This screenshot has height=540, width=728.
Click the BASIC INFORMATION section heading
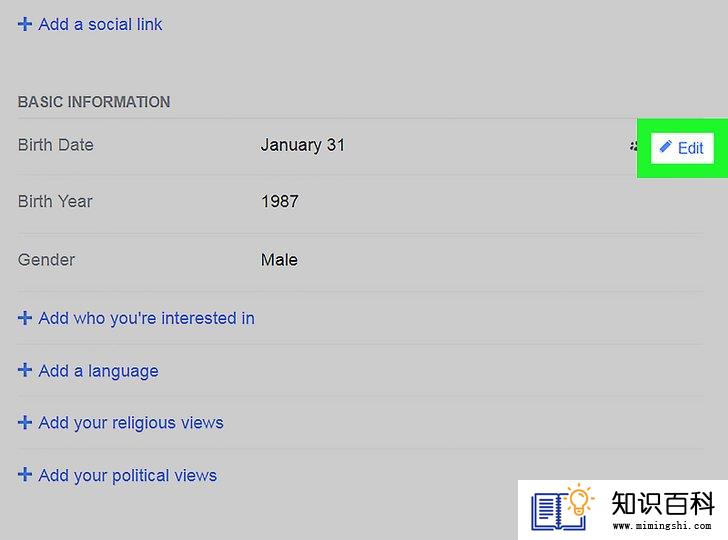(94, 102)
